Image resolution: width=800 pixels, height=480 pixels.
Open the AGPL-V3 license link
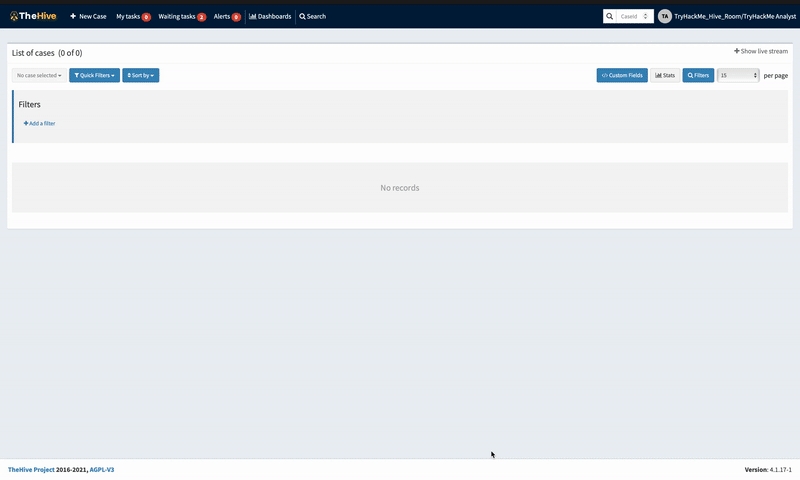pos(102,469)
